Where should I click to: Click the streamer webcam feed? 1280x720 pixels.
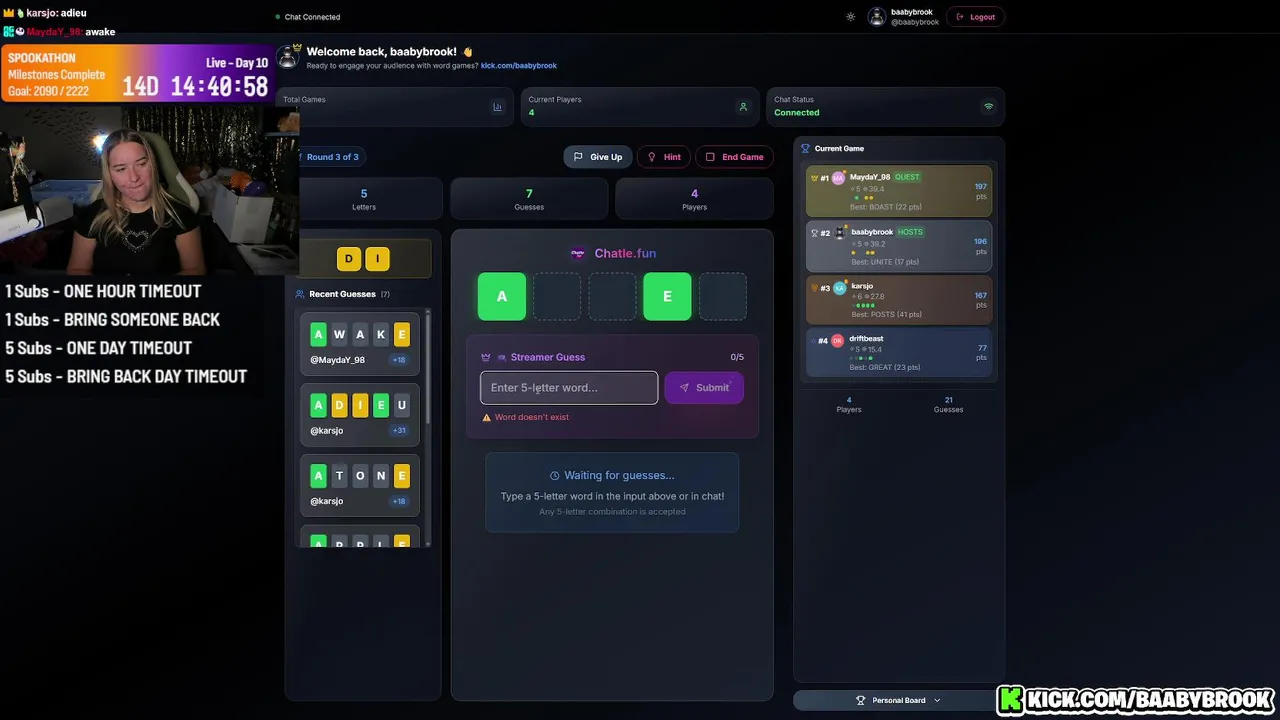pos(150,190)
